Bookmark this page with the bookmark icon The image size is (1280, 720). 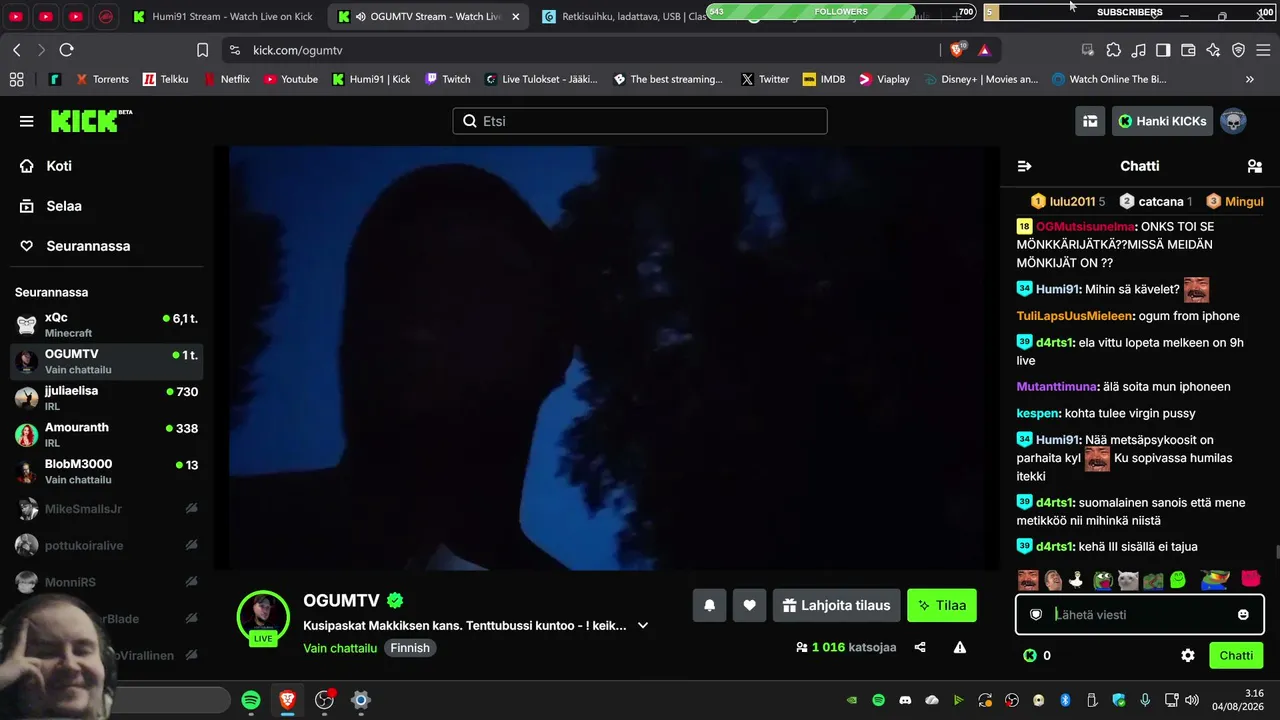pos(202,50)
